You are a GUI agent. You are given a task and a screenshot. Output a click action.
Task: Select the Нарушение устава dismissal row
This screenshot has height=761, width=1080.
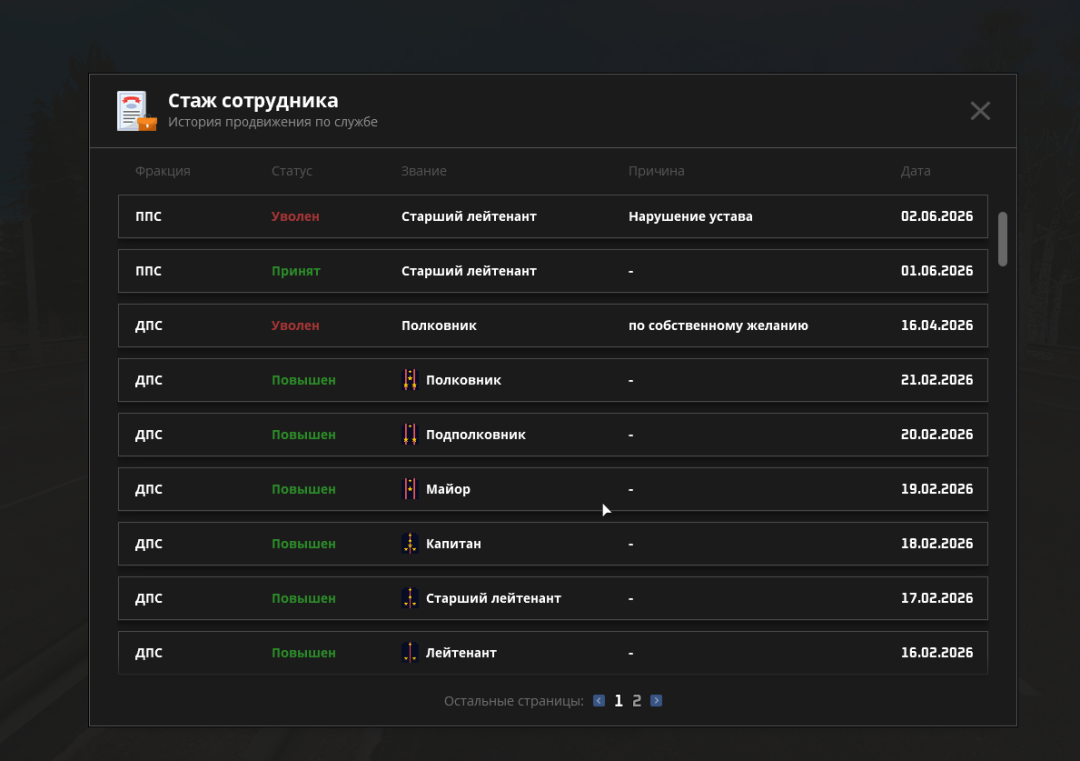[553, 216]
